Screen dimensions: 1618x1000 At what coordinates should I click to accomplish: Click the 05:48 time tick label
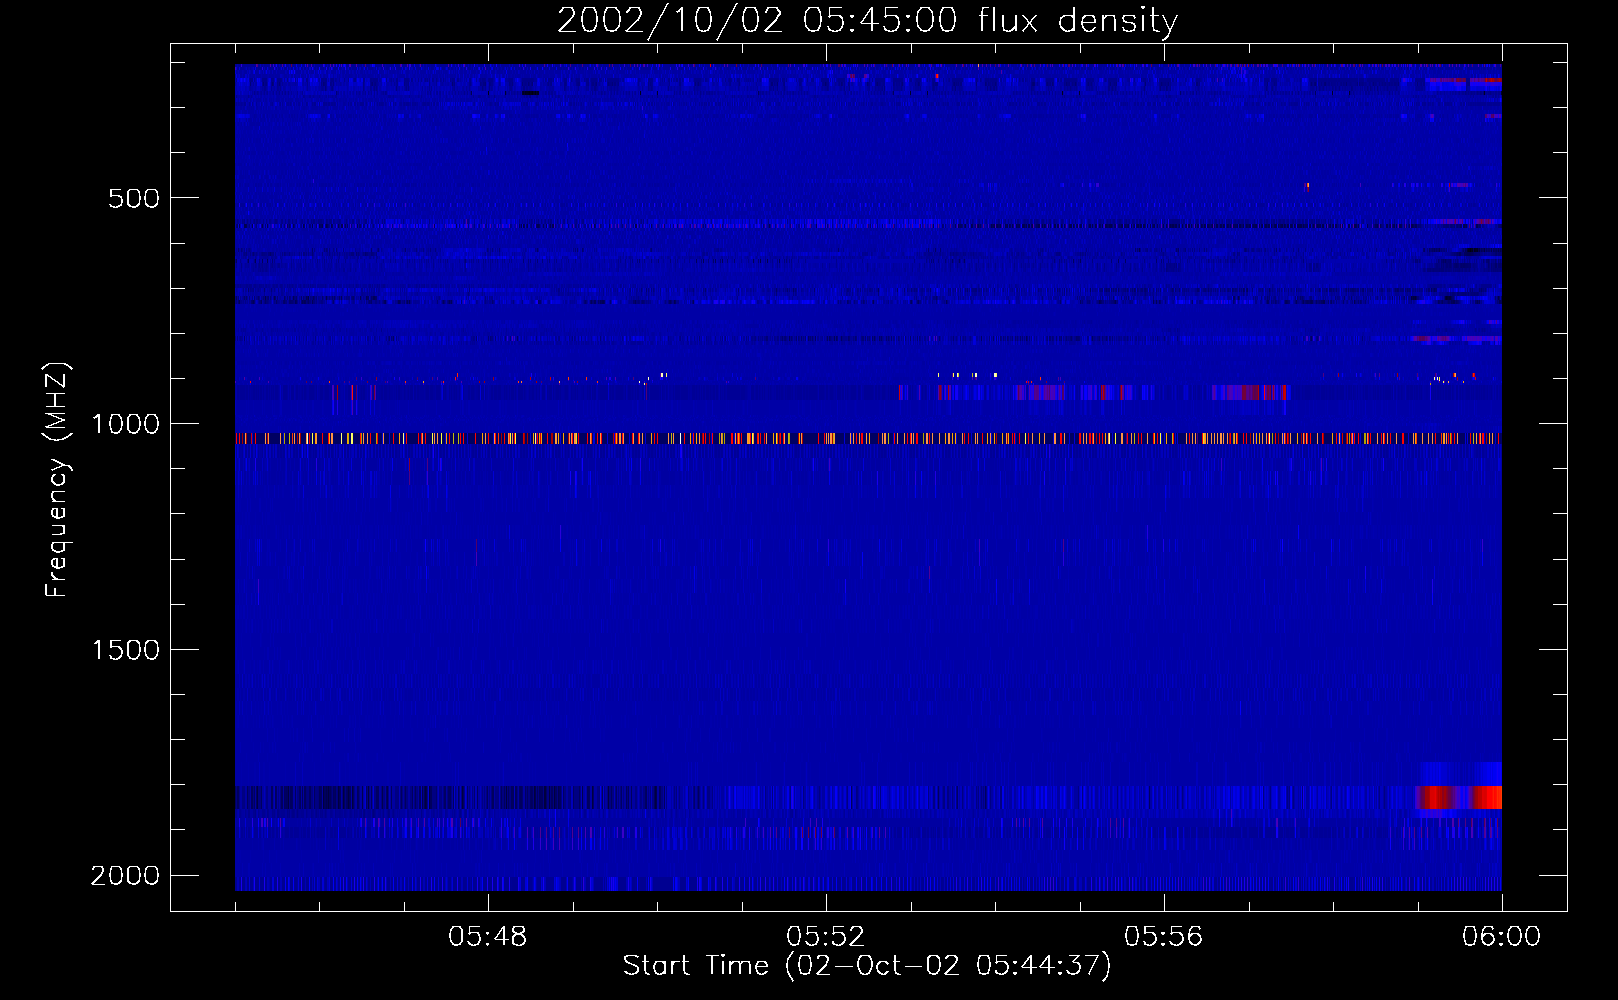click(487, 937)
